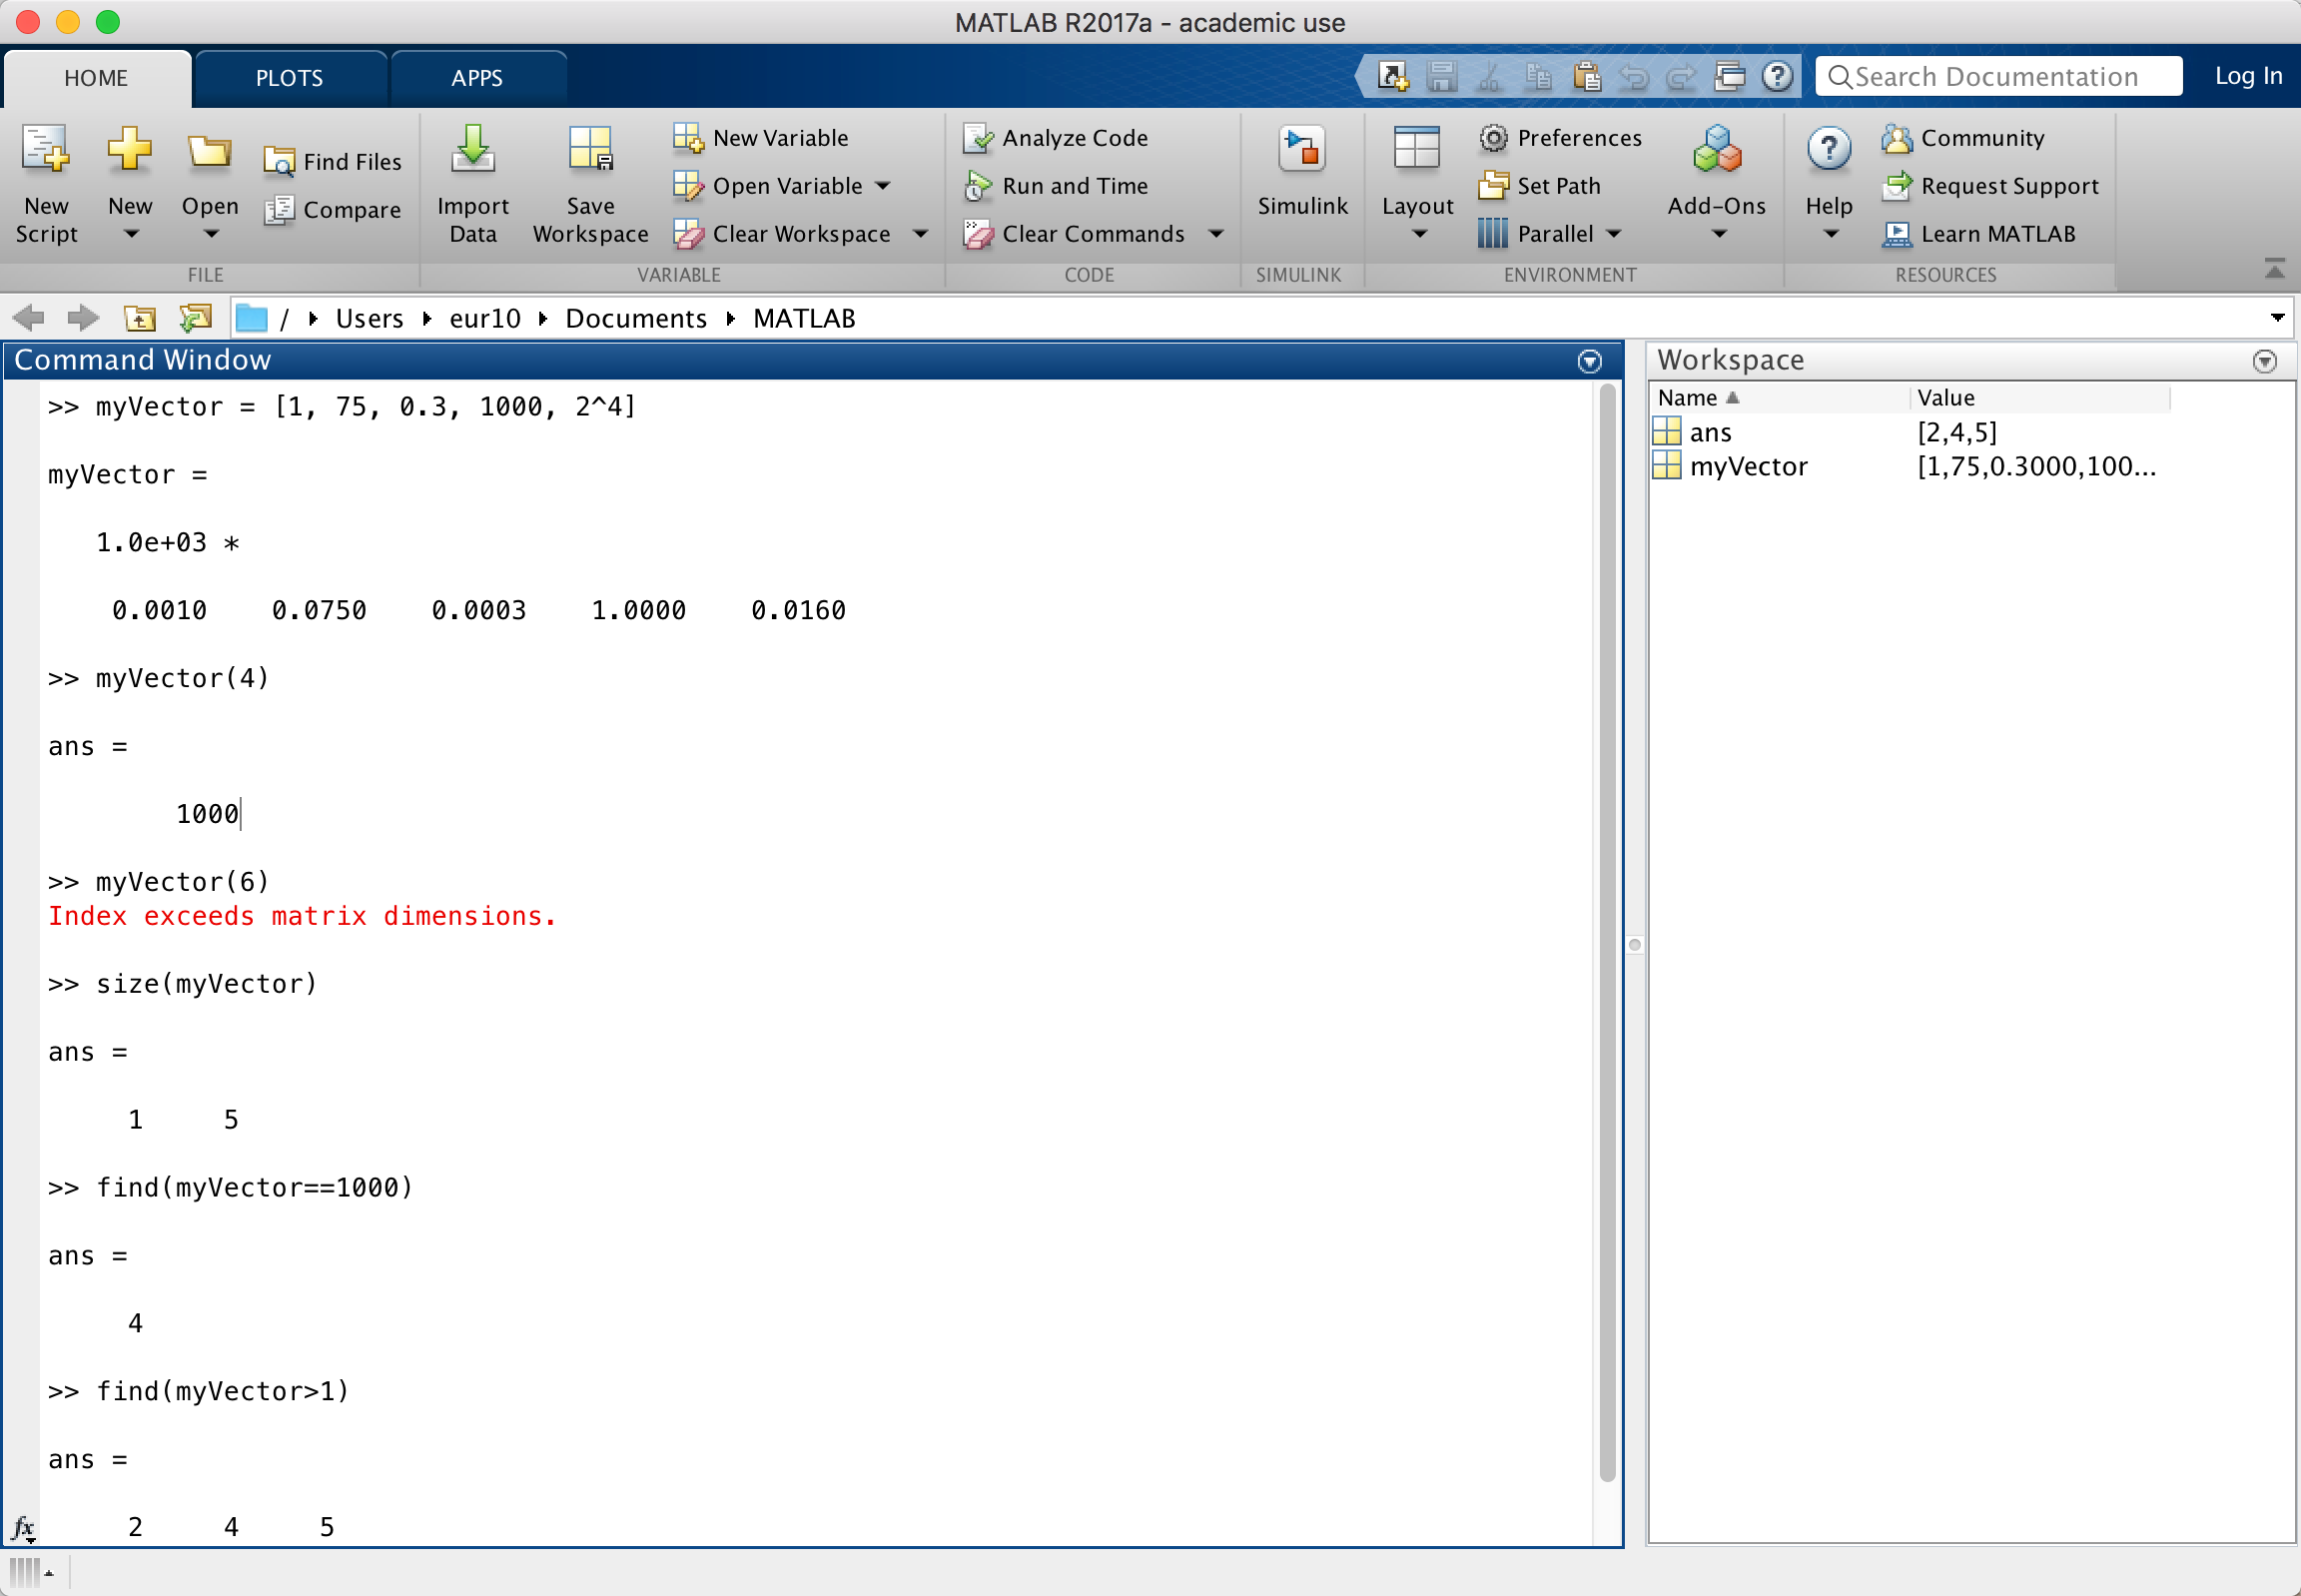
Task: Click the myVector workspace variable
Action: click(x=1749, y=465)
